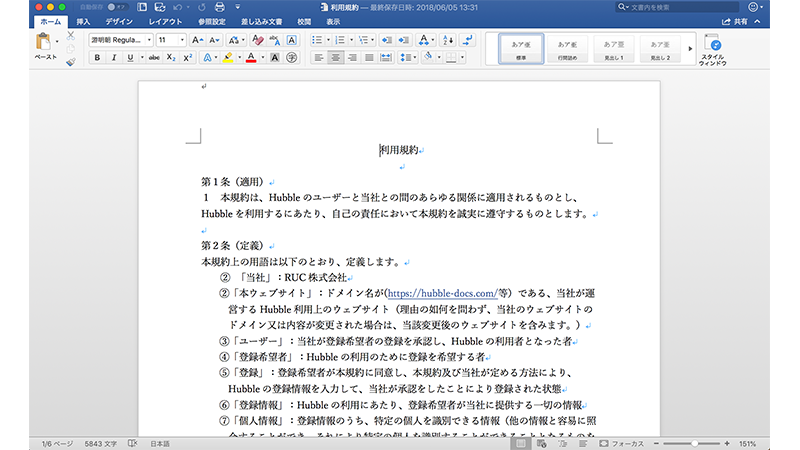Open the font size 11 dropdown
The height and width of the screenshot is (450, 800).
182,40
